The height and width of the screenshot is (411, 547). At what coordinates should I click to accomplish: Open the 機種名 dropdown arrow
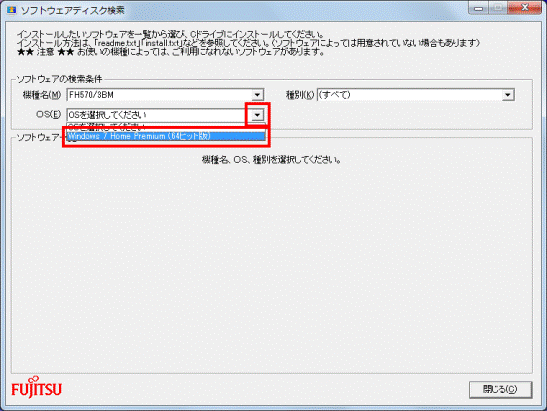click(257, 95)
